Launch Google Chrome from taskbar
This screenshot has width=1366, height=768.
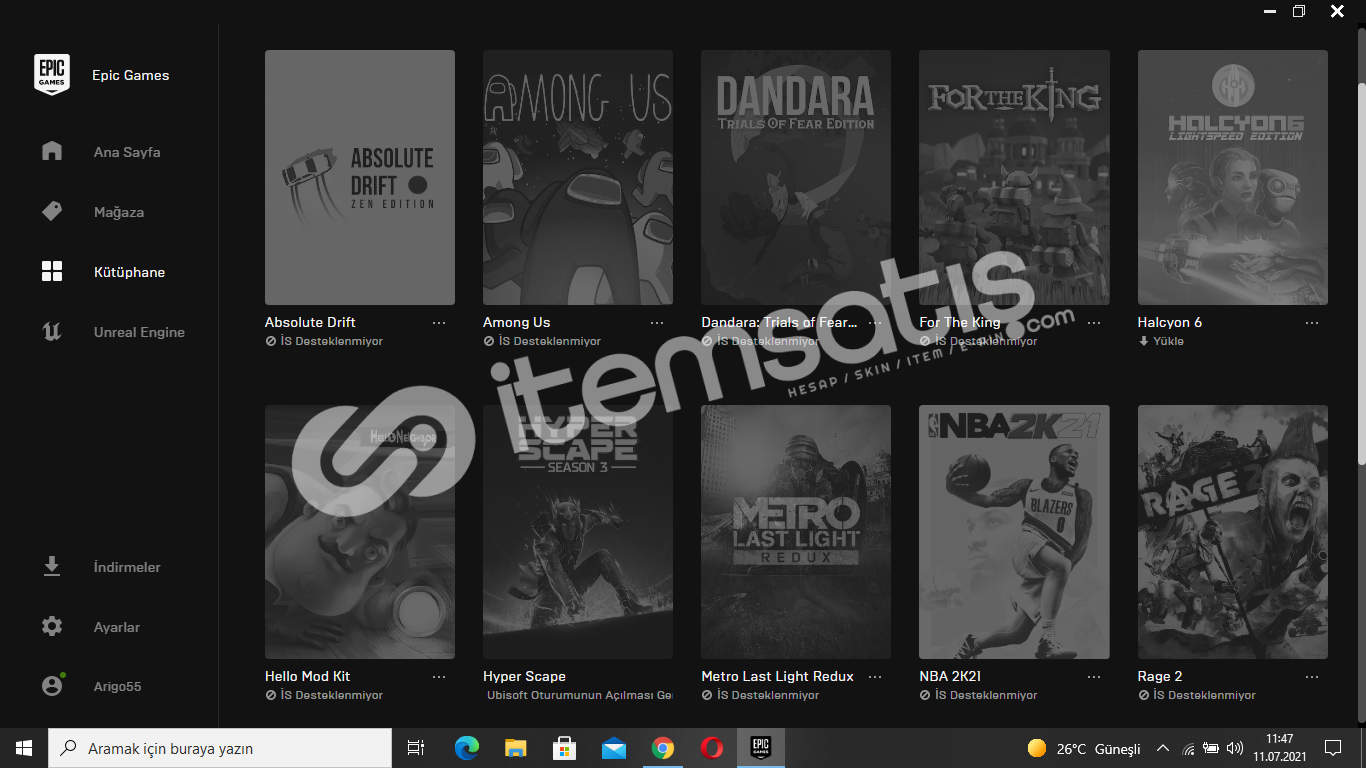point(662,748)
